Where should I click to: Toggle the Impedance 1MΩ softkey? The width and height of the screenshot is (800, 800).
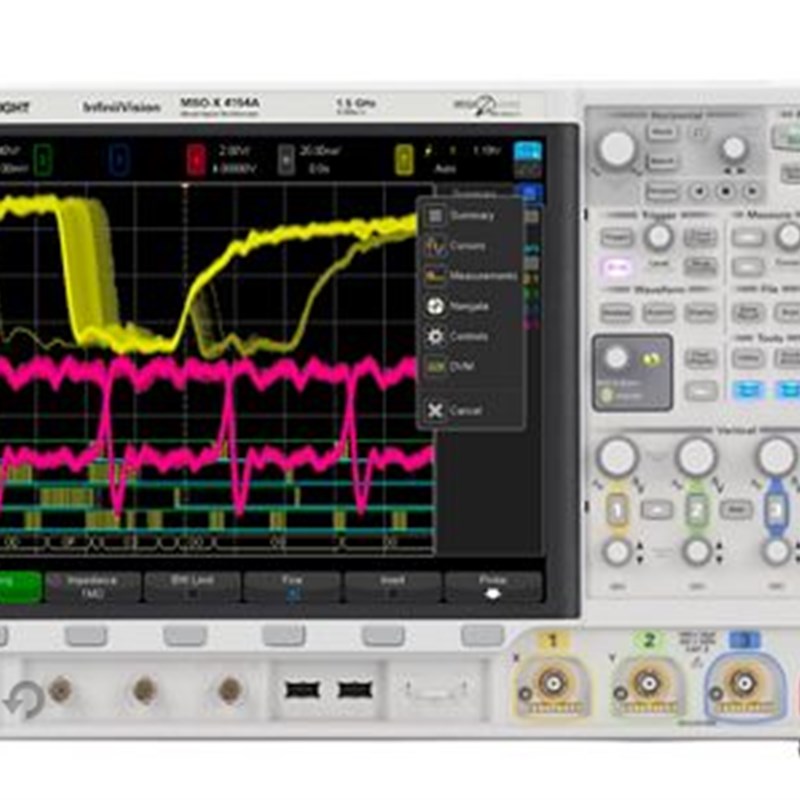click(92, 587)
